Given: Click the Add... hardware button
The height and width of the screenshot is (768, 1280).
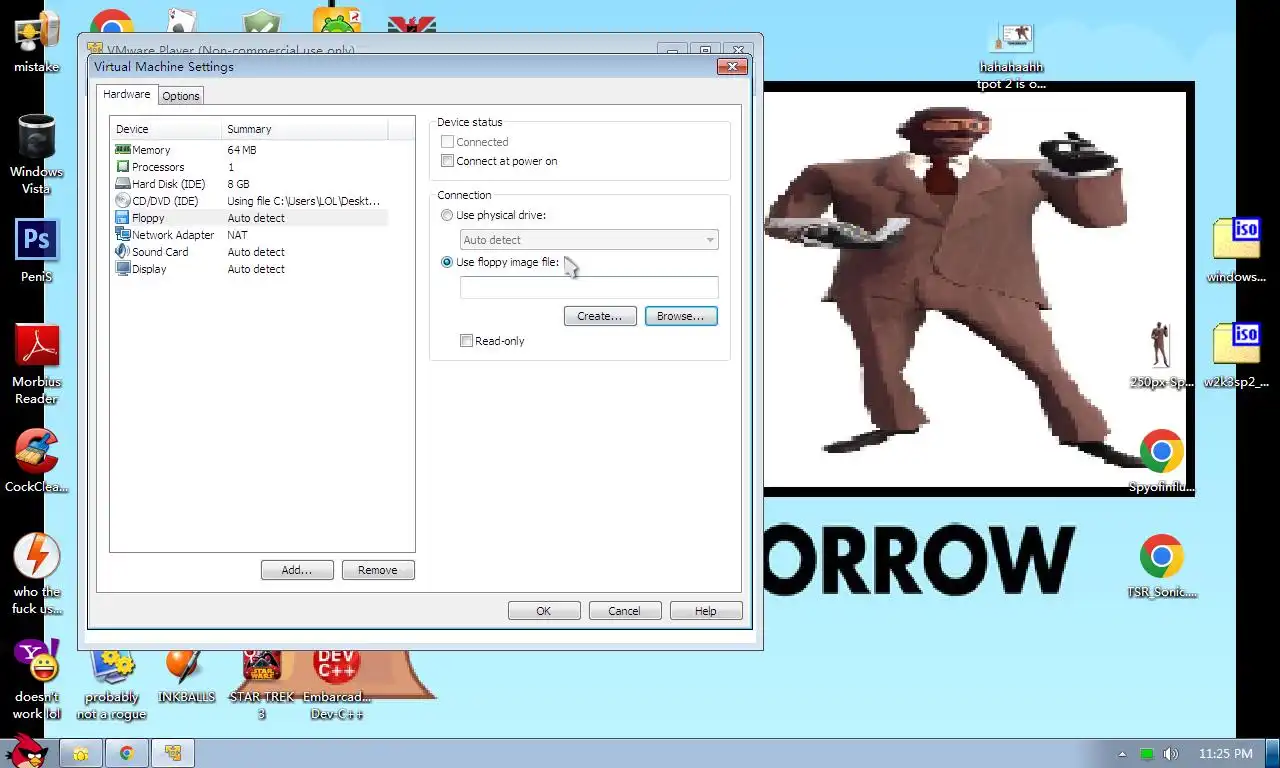Looking at the screenshot, I should coord(297,570).
